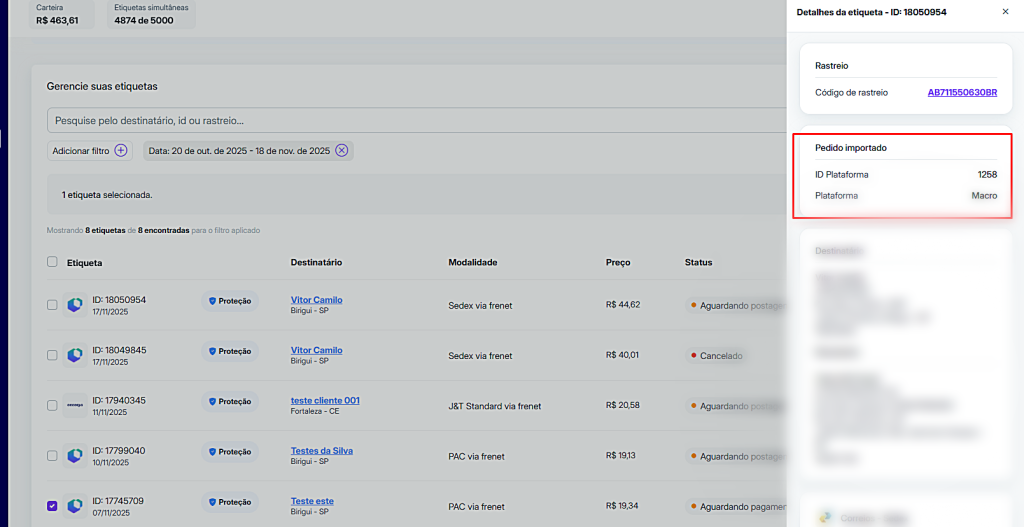This screenshot has width=1024, height=527.
Task: Open the date range filter chip
Action: [237, 151]
